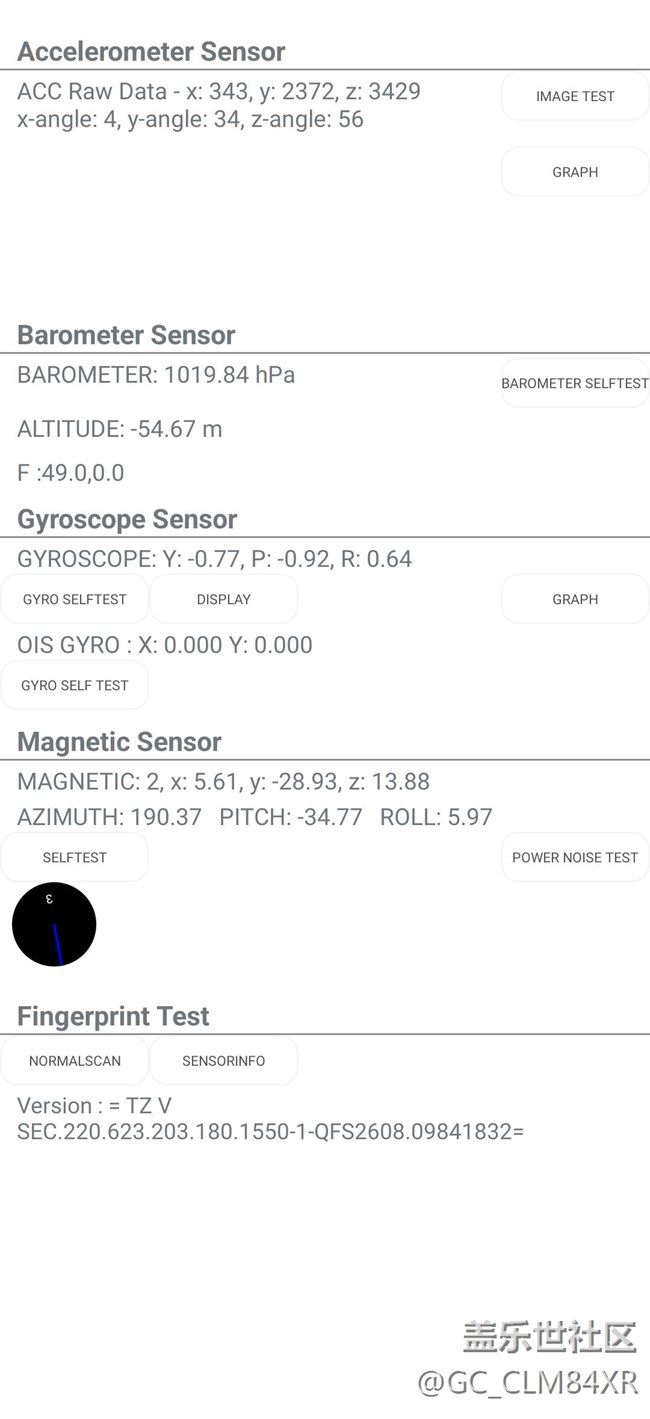This screenshot has width=650, height=1419.
Task: Tap the fingerprint Version text
Action: tap(270, 1119)
